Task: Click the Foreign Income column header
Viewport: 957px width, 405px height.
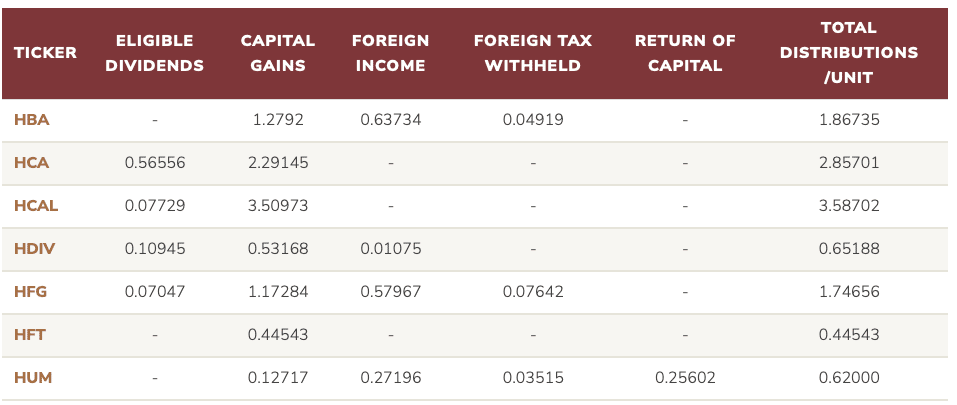Action: (x=391, y=53)
